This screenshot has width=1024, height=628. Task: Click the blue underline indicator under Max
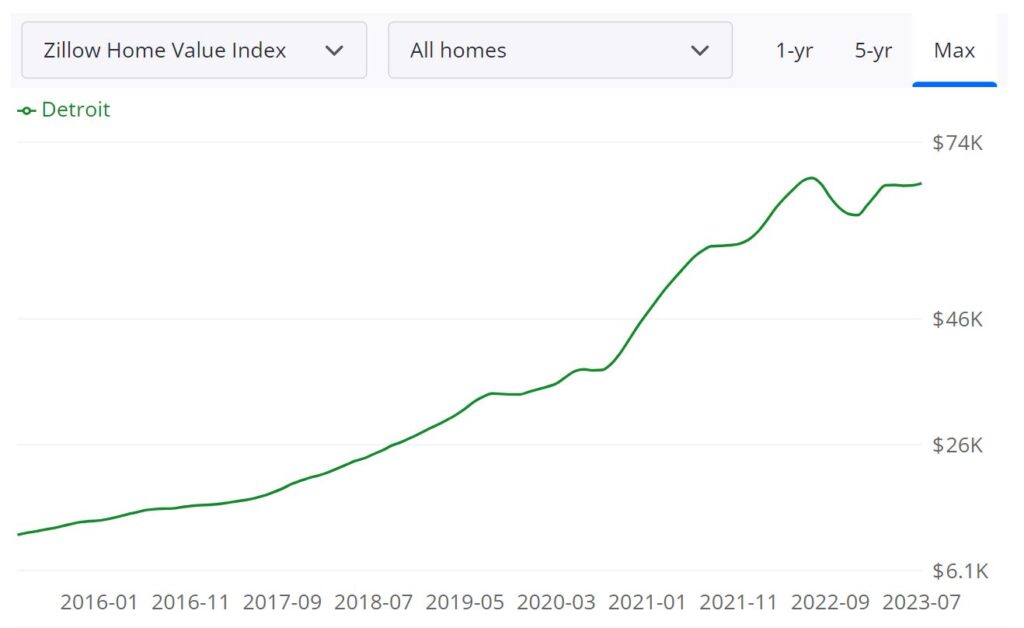pyautogui.click(x=955, y=85)
